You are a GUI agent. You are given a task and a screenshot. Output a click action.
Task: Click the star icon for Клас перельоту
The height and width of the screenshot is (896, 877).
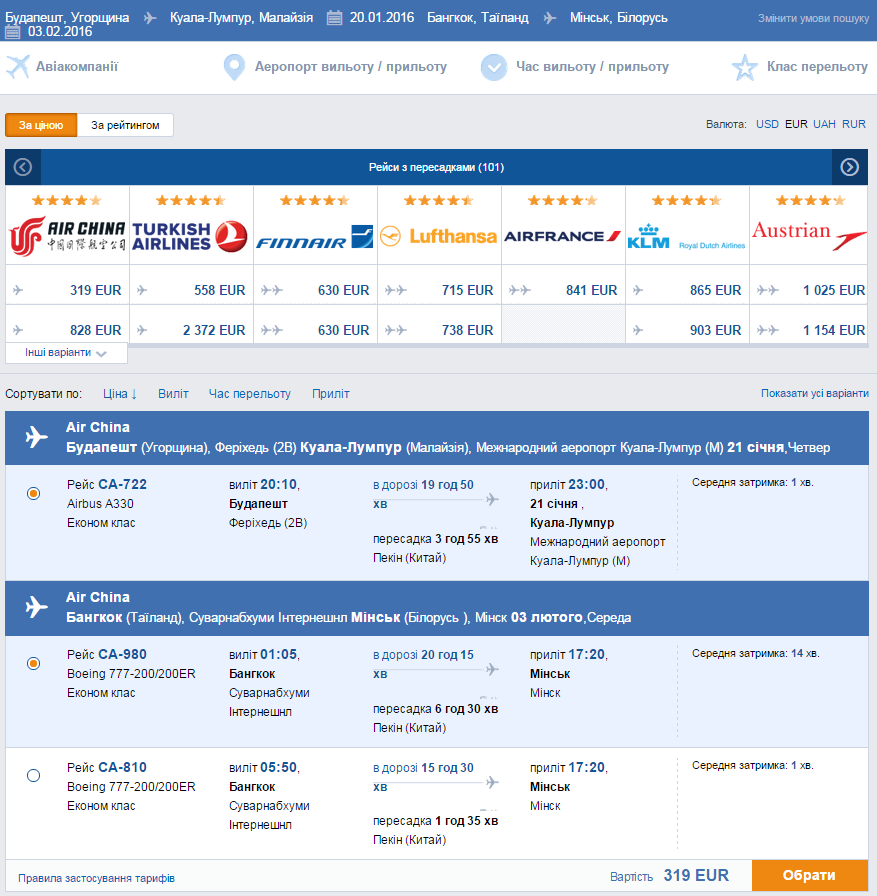pyautogui.click(x=744, y=67)
